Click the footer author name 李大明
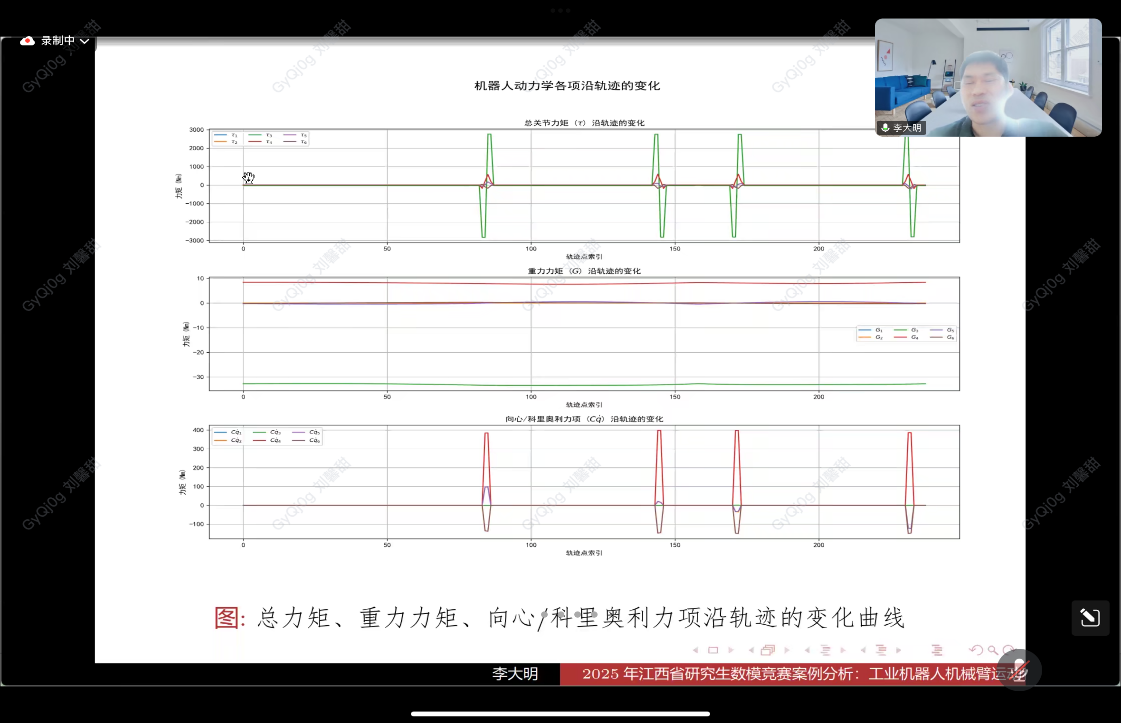 tap(515, 674)
